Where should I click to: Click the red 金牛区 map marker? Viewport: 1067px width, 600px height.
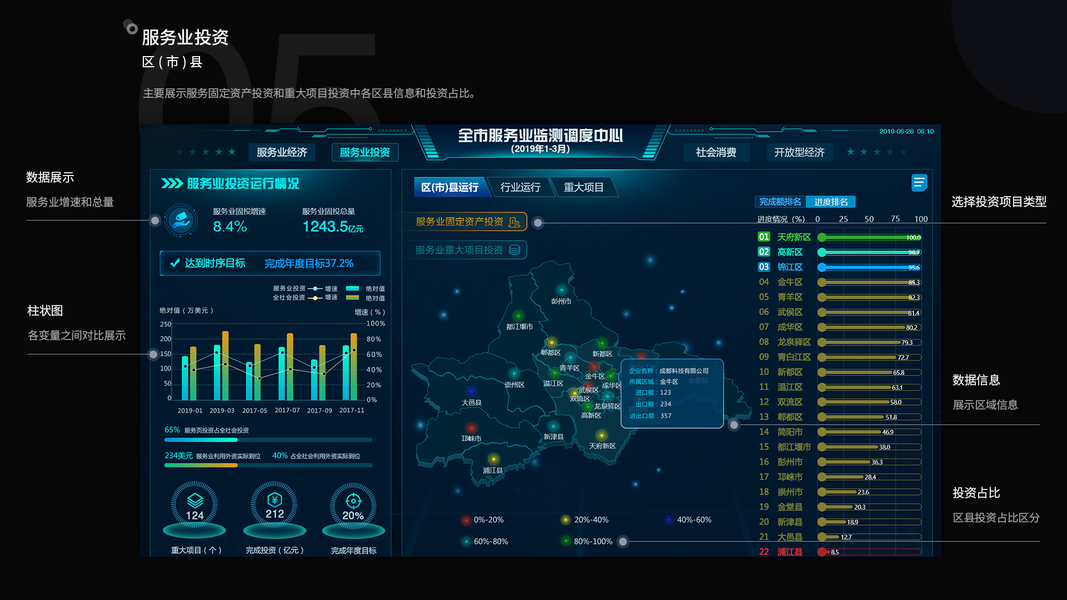594,367
